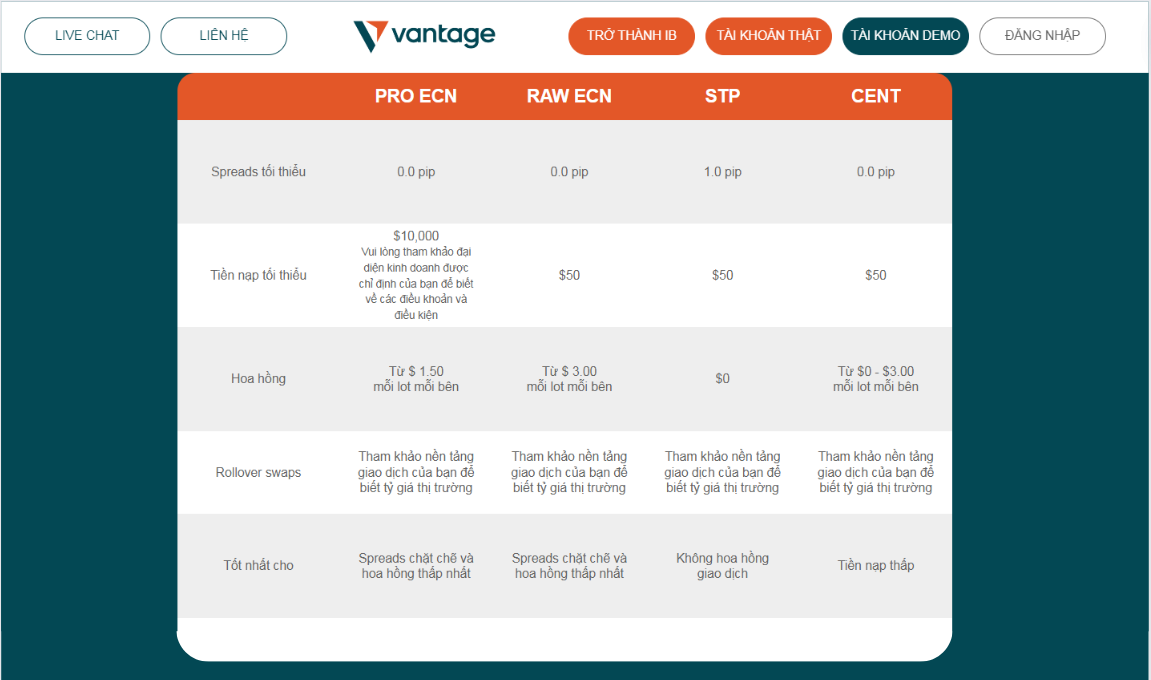
Task: Click 'Từ $0 - $3.00' commission cell
Action: pos(876,379)
